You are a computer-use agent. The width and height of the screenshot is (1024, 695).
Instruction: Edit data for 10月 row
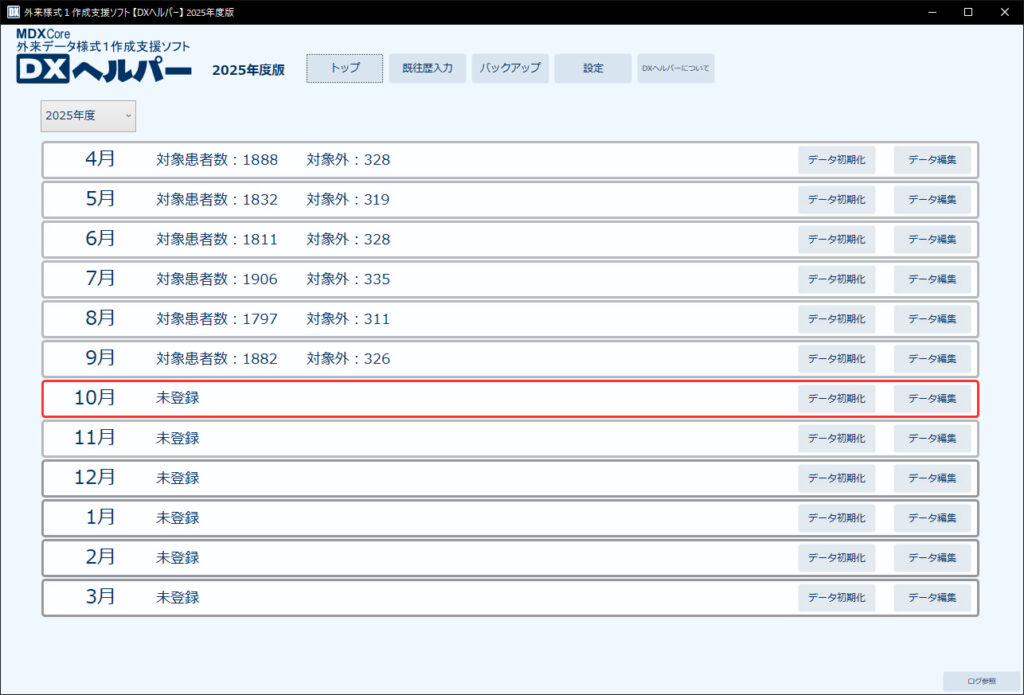[932, 399]
